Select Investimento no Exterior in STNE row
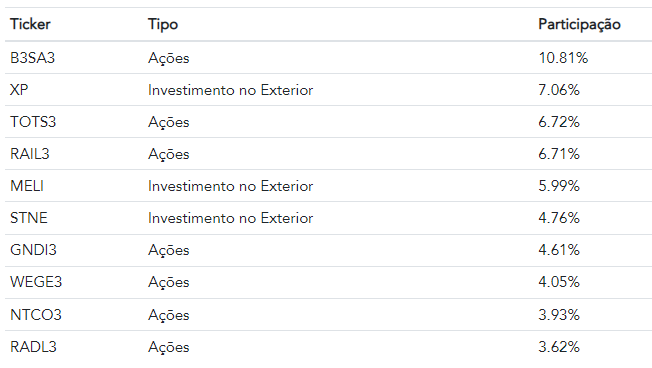Image resolution: width=652 pixels, height=368 pixels. tap(230, 218)
